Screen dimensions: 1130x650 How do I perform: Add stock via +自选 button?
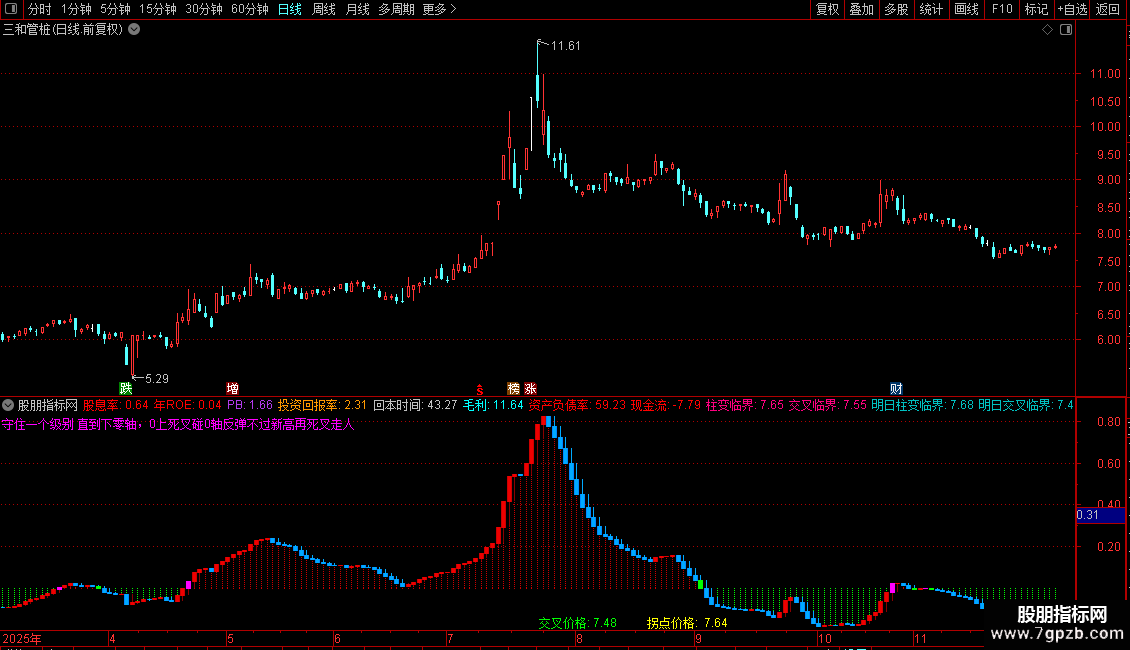[x=1072, y=9]
